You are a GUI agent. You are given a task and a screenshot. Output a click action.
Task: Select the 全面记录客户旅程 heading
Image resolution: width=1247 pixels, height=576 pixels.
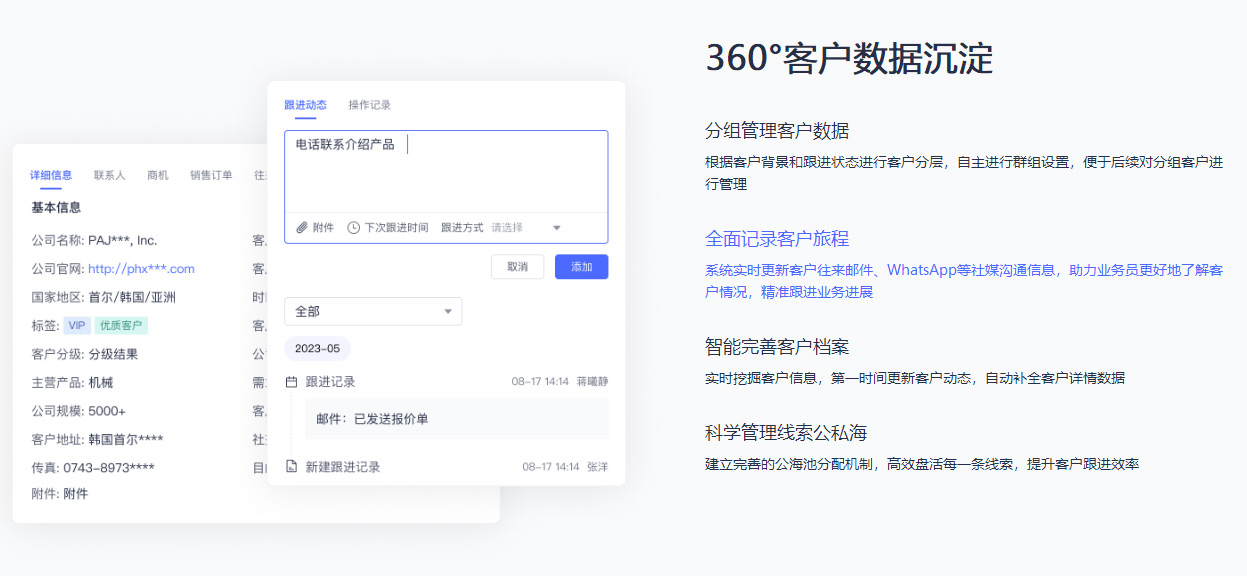(x=777, y=239)
